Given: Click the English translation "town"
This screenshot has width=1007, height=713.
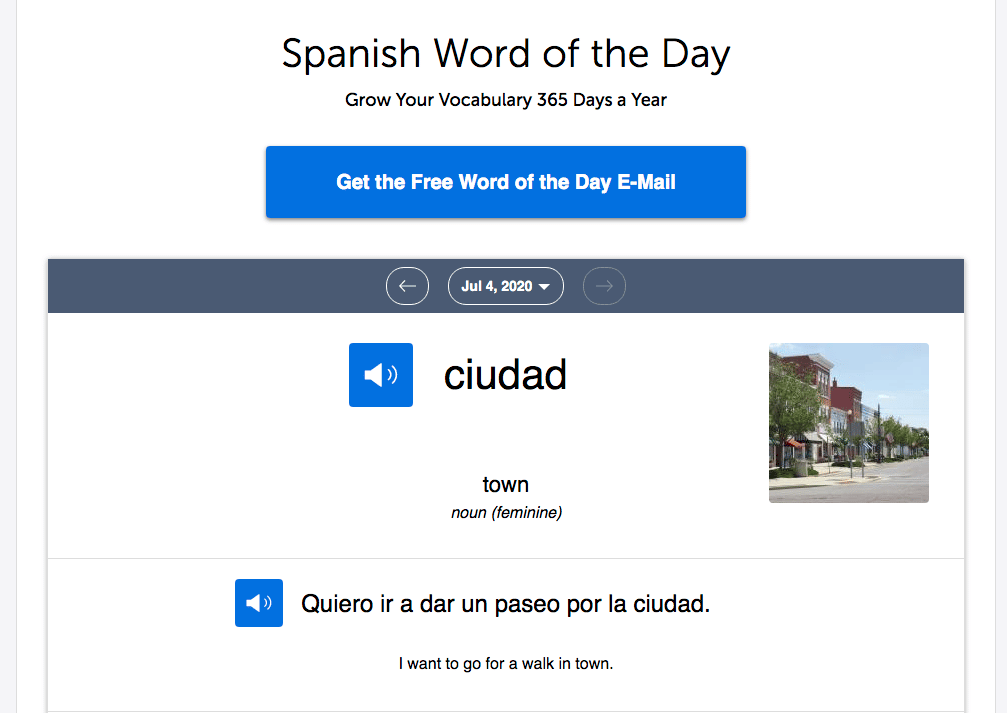Looking at the screenshot, I should (x=505, y=485).
